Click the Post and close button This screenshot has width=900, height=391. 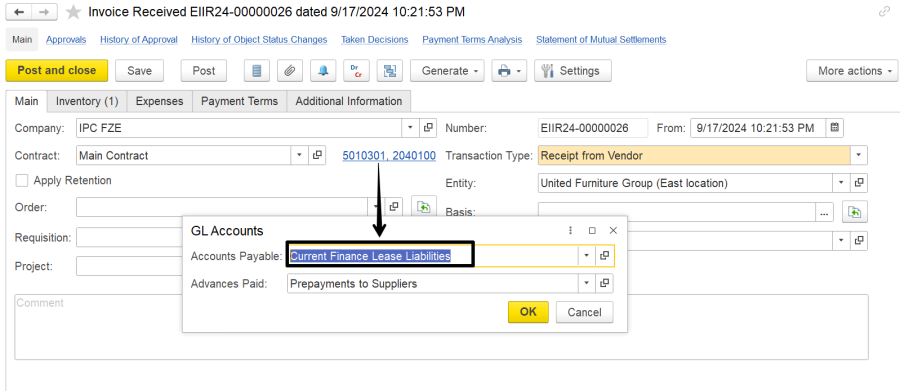57,71
